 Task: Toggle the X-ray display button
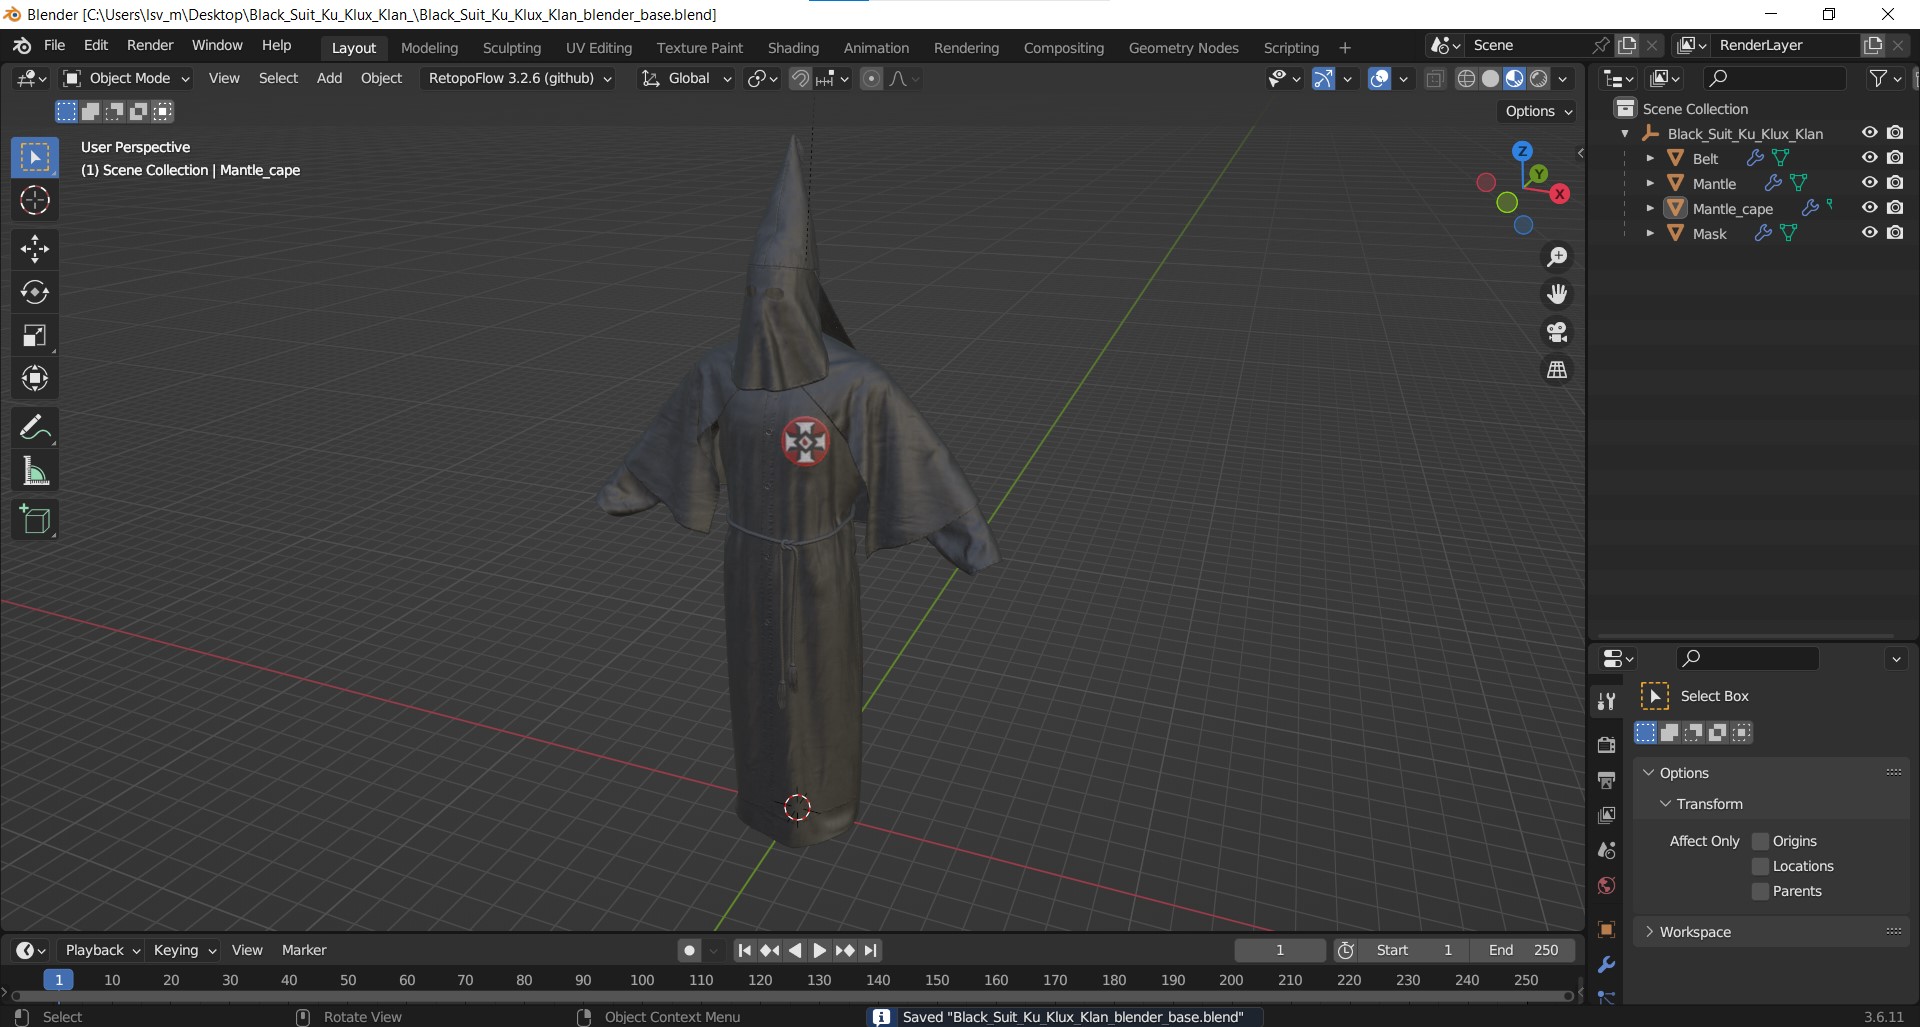(1435, 79)
